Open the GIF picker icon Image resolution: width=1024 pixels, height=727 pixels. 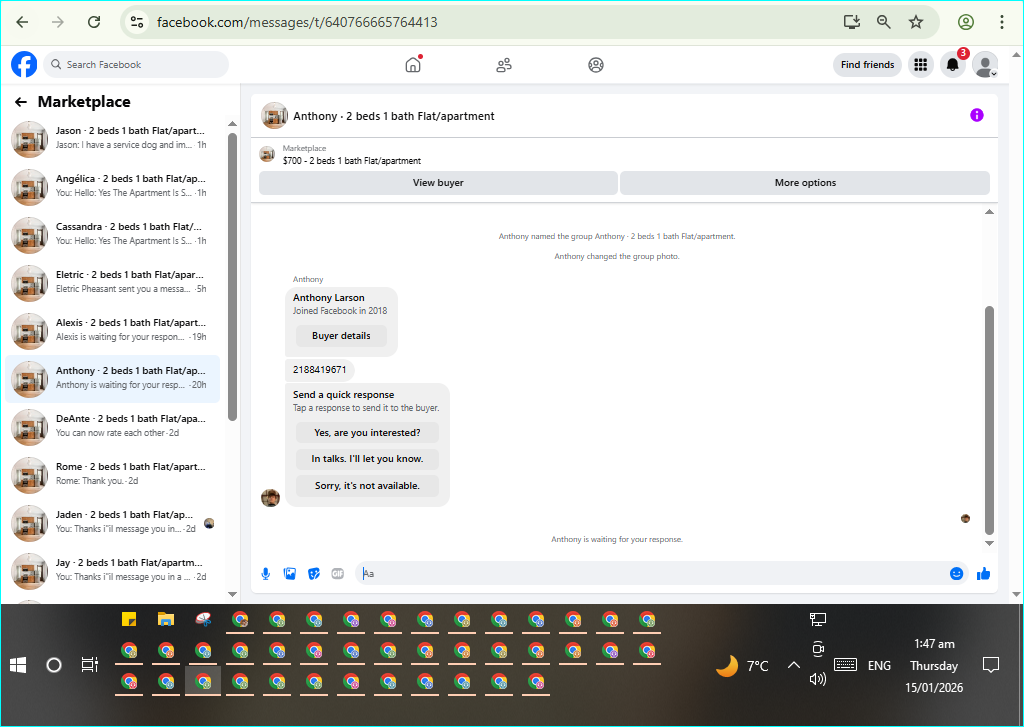click(x=338, y=574)
